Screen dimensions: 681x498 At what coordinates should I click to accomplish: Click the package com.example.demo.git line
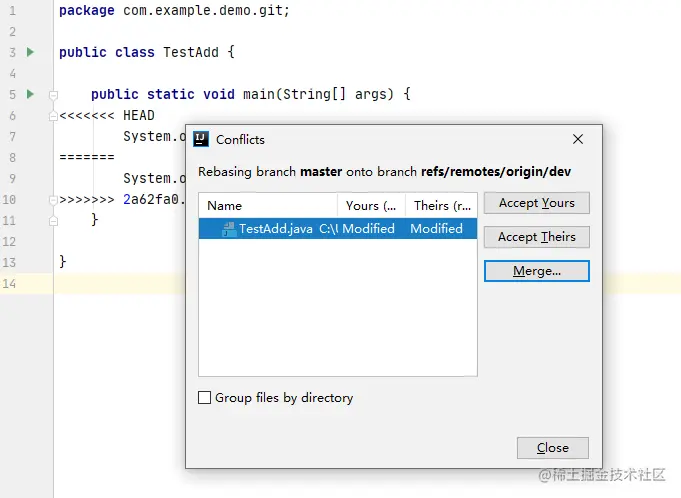pyautogui.click(x=174, y=10)
